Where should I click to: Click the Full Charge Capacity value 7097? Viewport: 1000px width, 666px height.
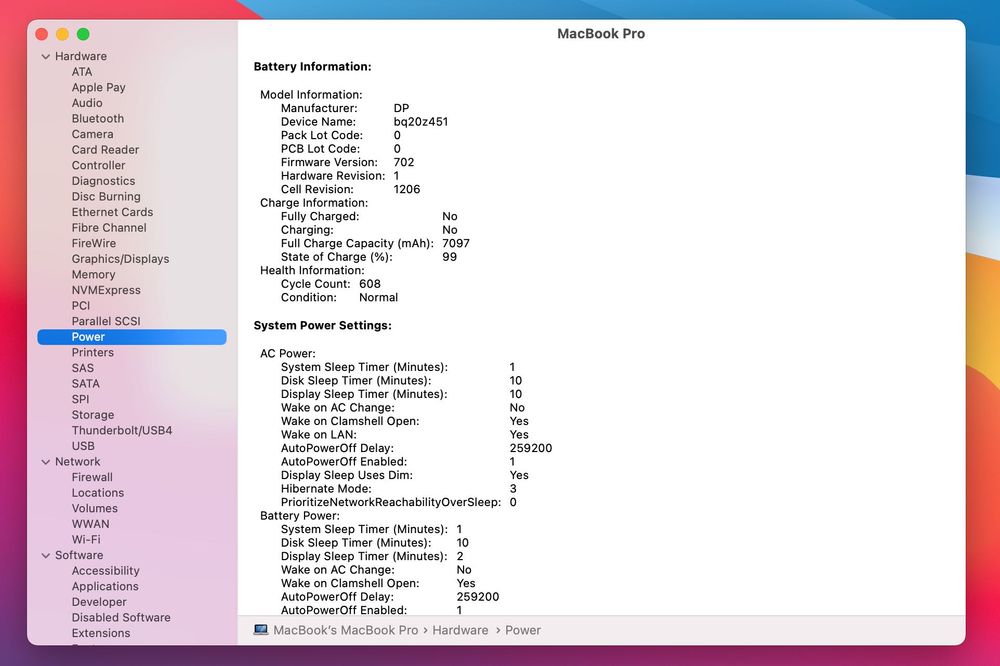click(456, 244)
